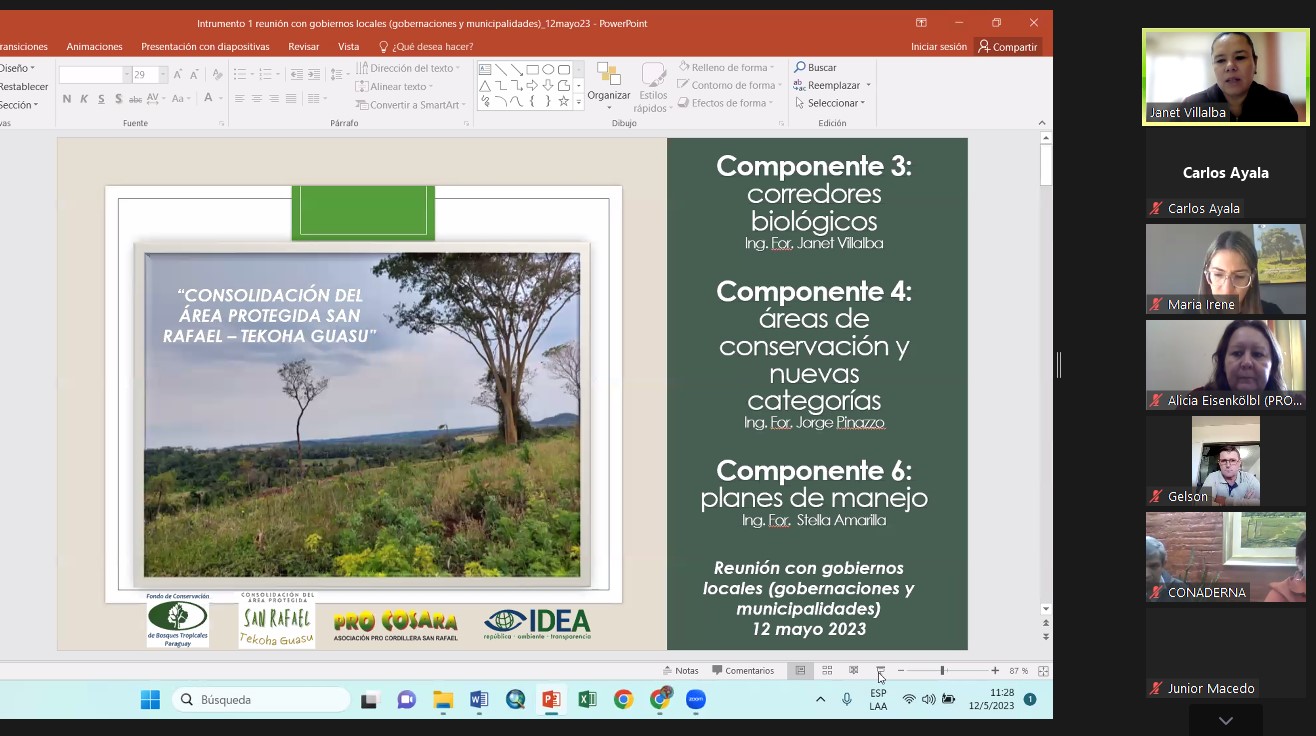
Task: Select the right arrow shape in the gallery
Action: point(532,86)
